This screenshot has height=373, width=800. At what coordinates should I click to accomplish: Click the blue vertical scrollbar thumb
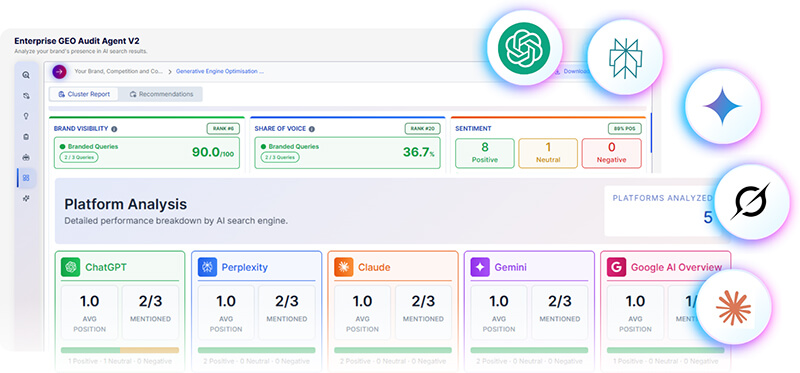click(x=651, y=133)
